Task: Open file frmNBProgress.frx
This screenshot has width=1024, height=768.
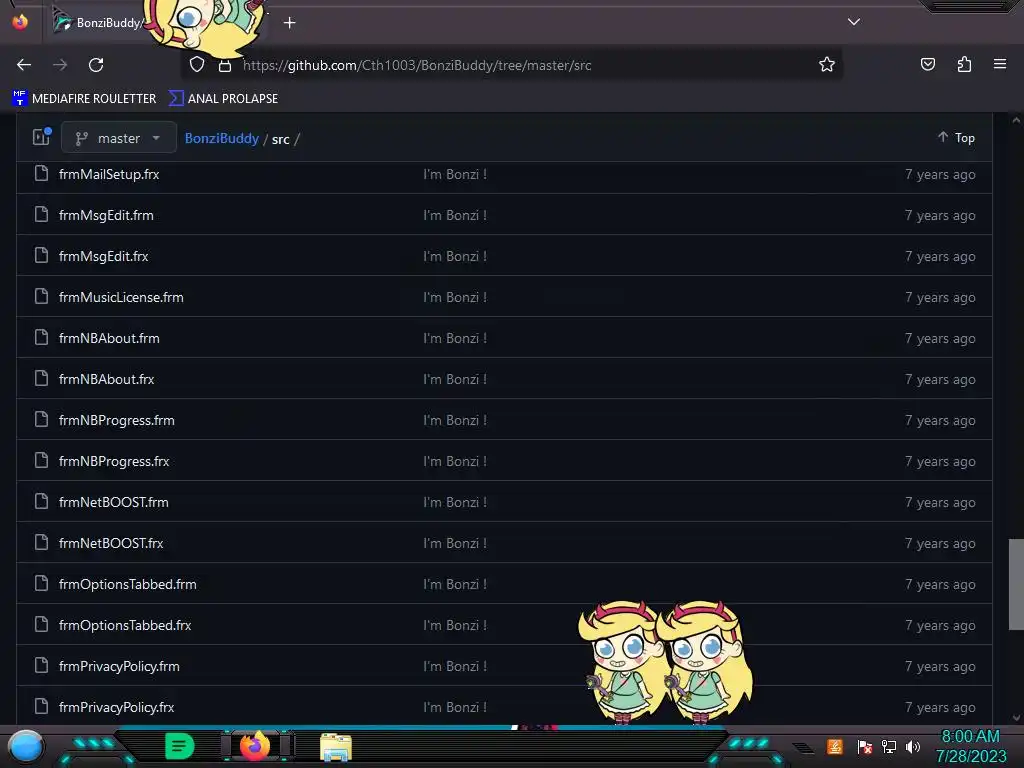Action: (x=114, y=462)
